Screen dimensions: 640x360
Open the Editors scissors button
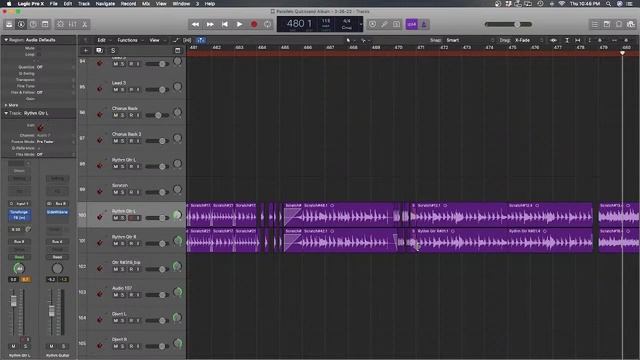point(84,24)
